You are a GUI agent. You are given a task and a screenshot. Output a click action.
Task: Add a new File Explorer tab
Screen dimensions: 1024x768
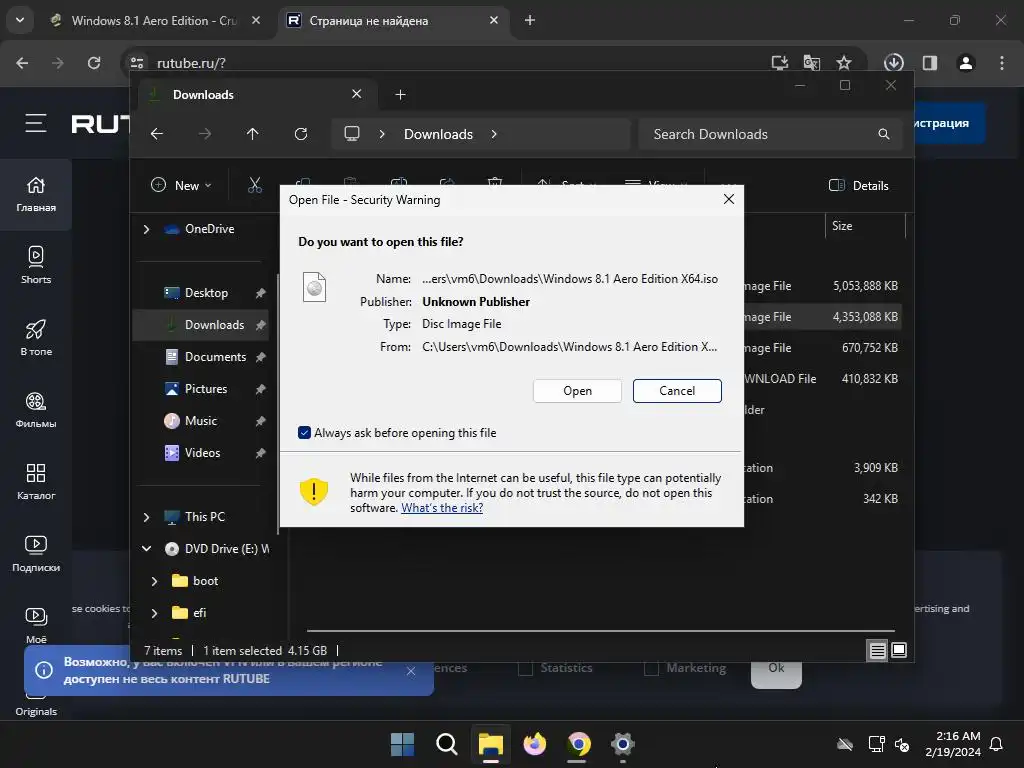click(400, 95)
